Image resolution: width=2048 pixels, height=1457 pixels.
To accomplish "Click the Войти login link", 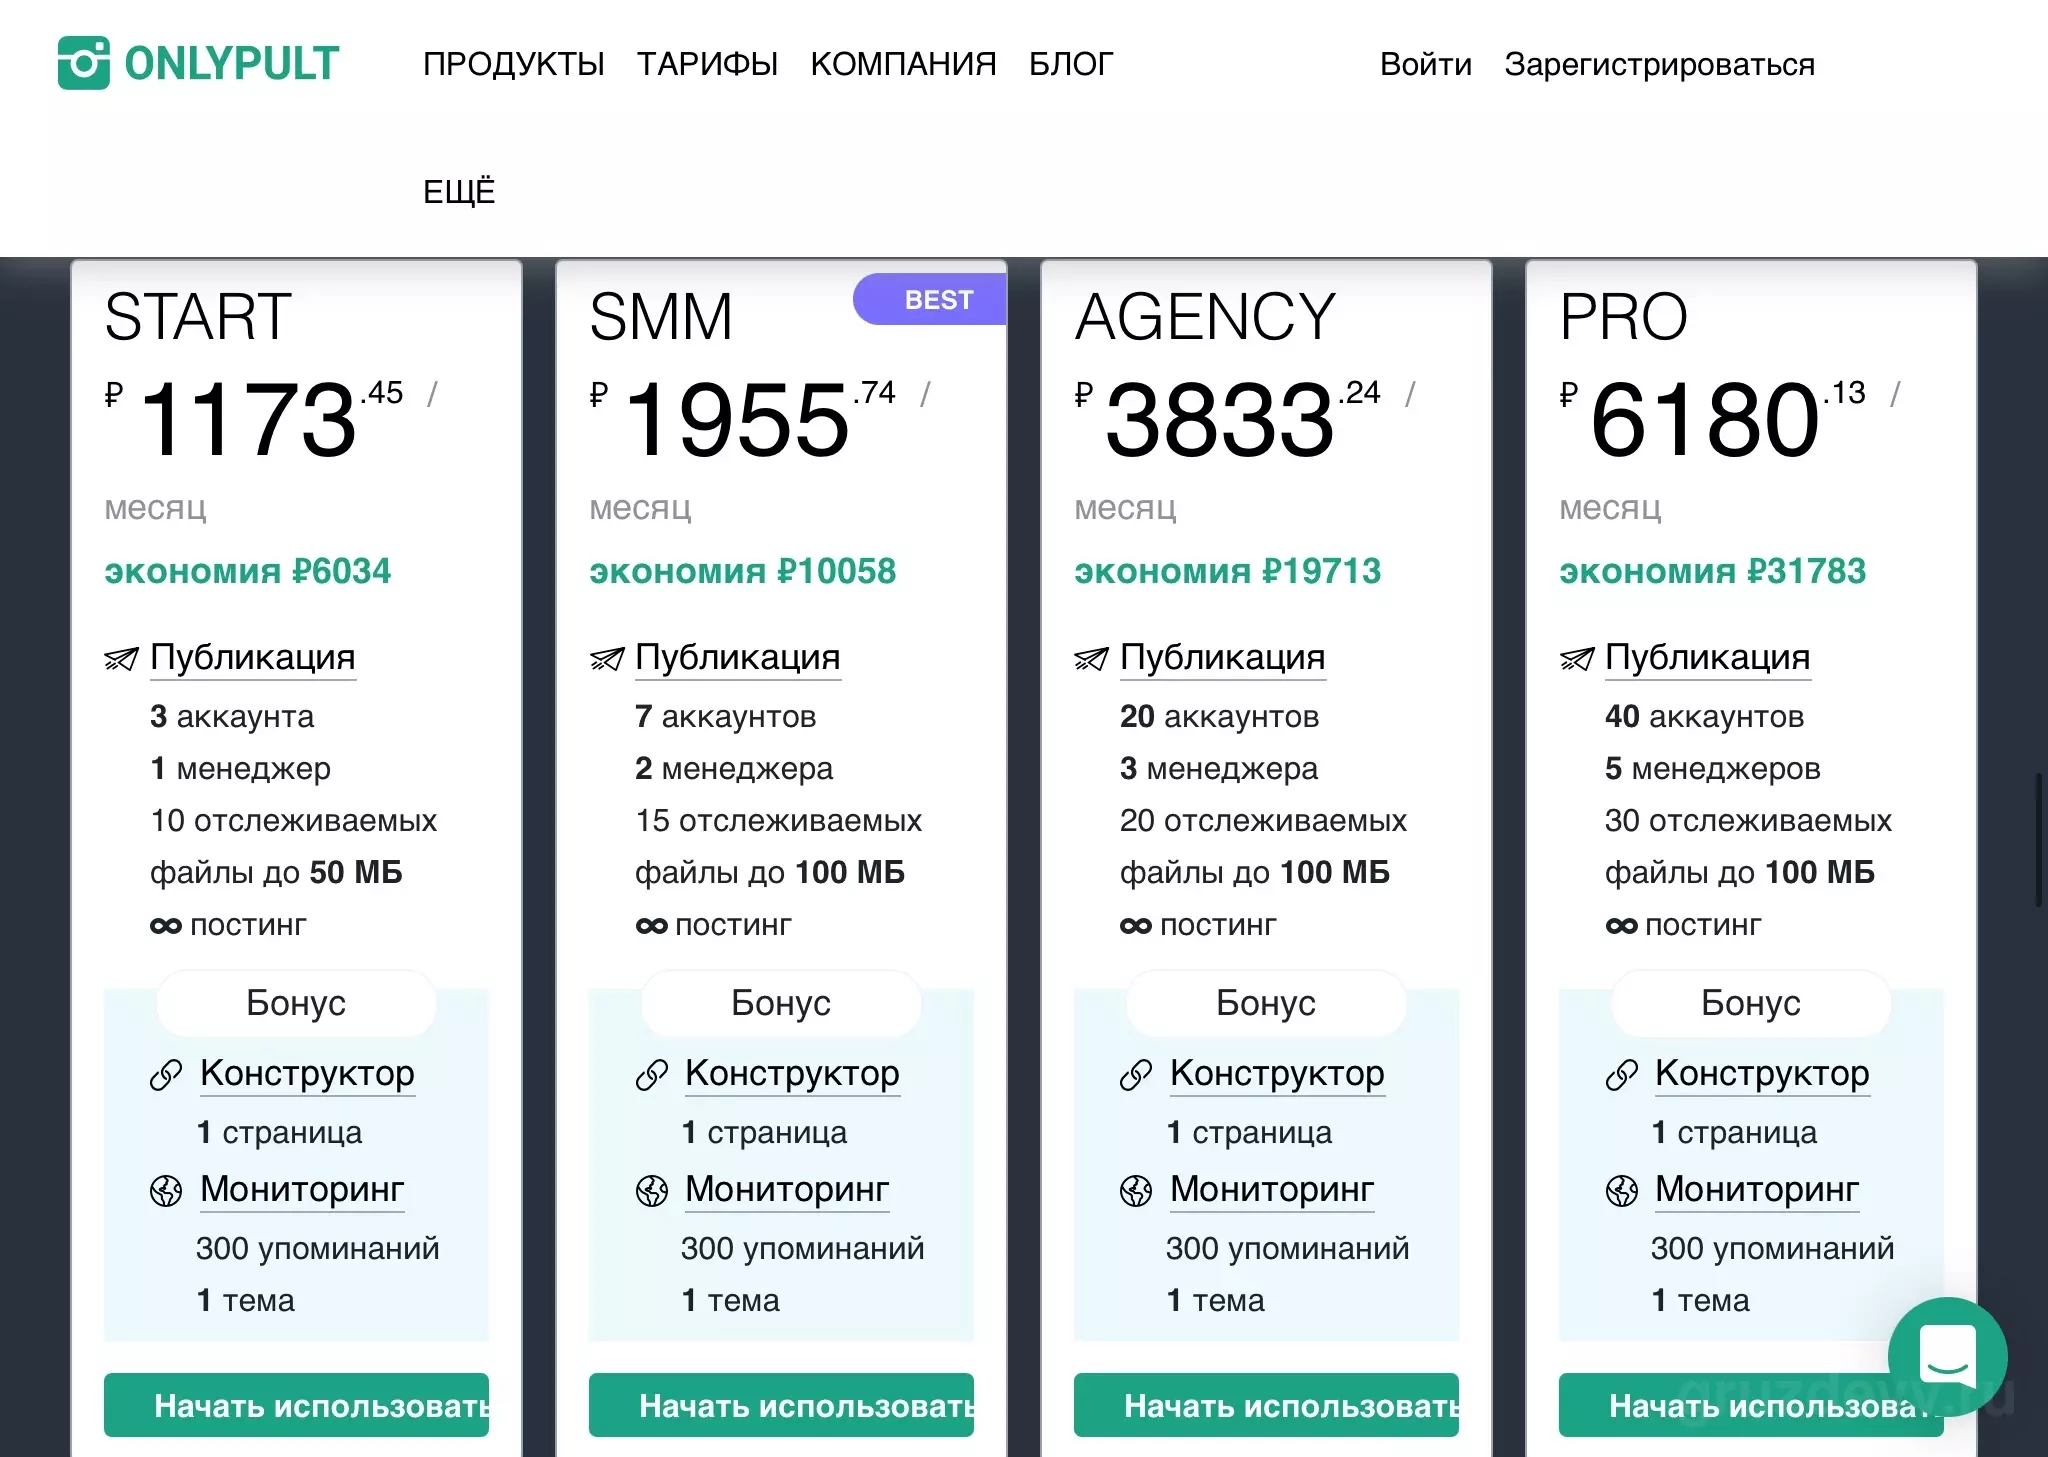I will 1426,64.
